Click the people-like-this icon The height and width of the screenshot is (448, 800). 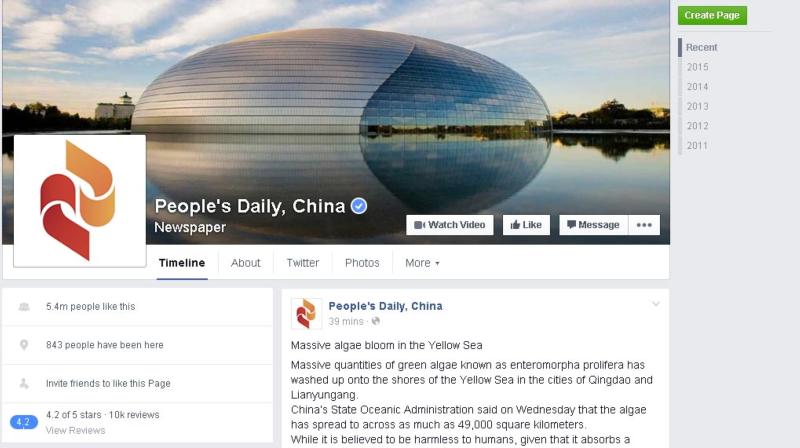point(24,307)
